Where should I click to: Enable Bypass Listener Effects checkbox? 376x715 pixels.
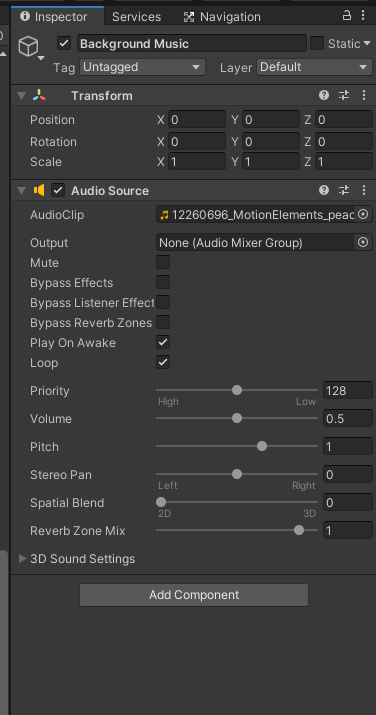163,302
